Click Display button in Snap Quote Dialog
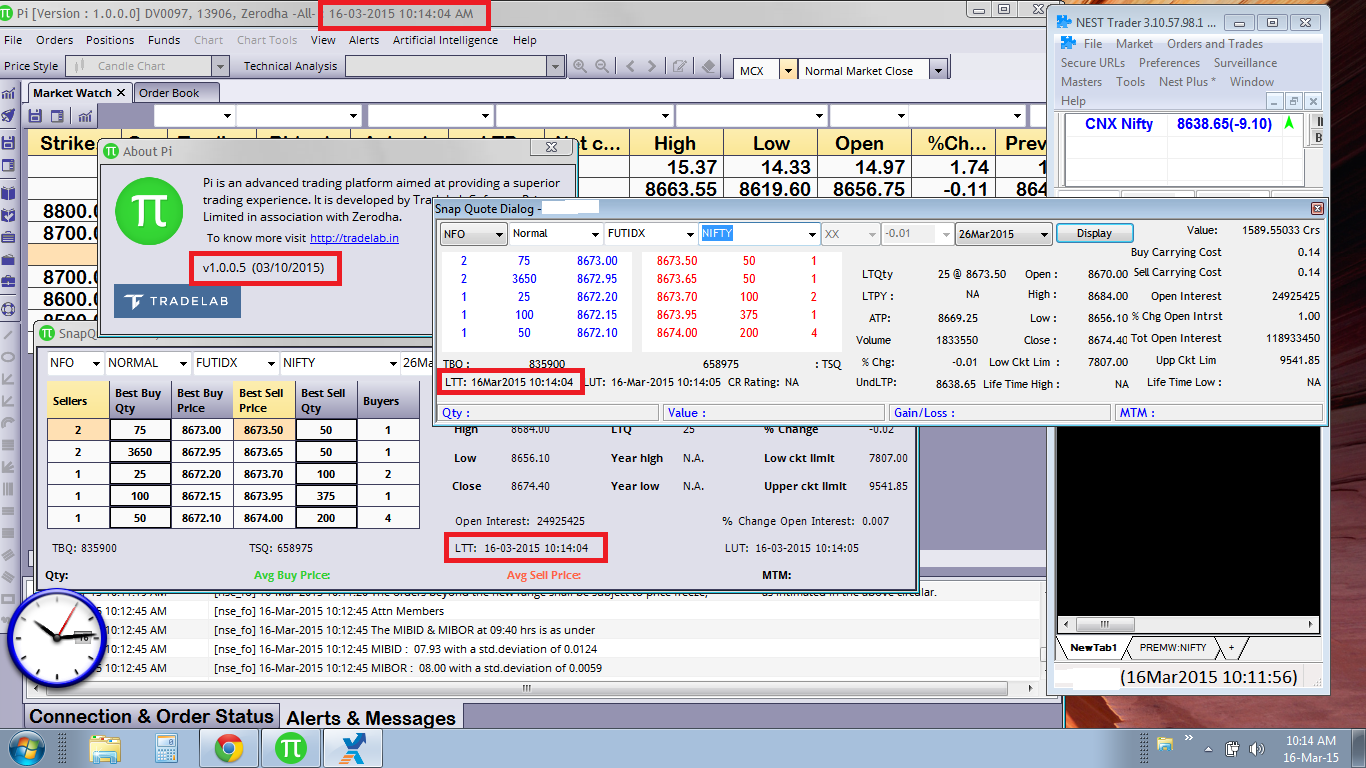Screen dimensions: 1366x768 (1094, 233)
